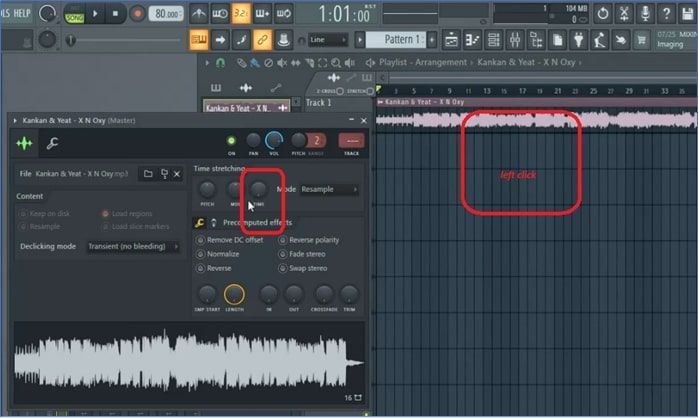Remove the loaded sample with the X icon

(x=177, y=174)
